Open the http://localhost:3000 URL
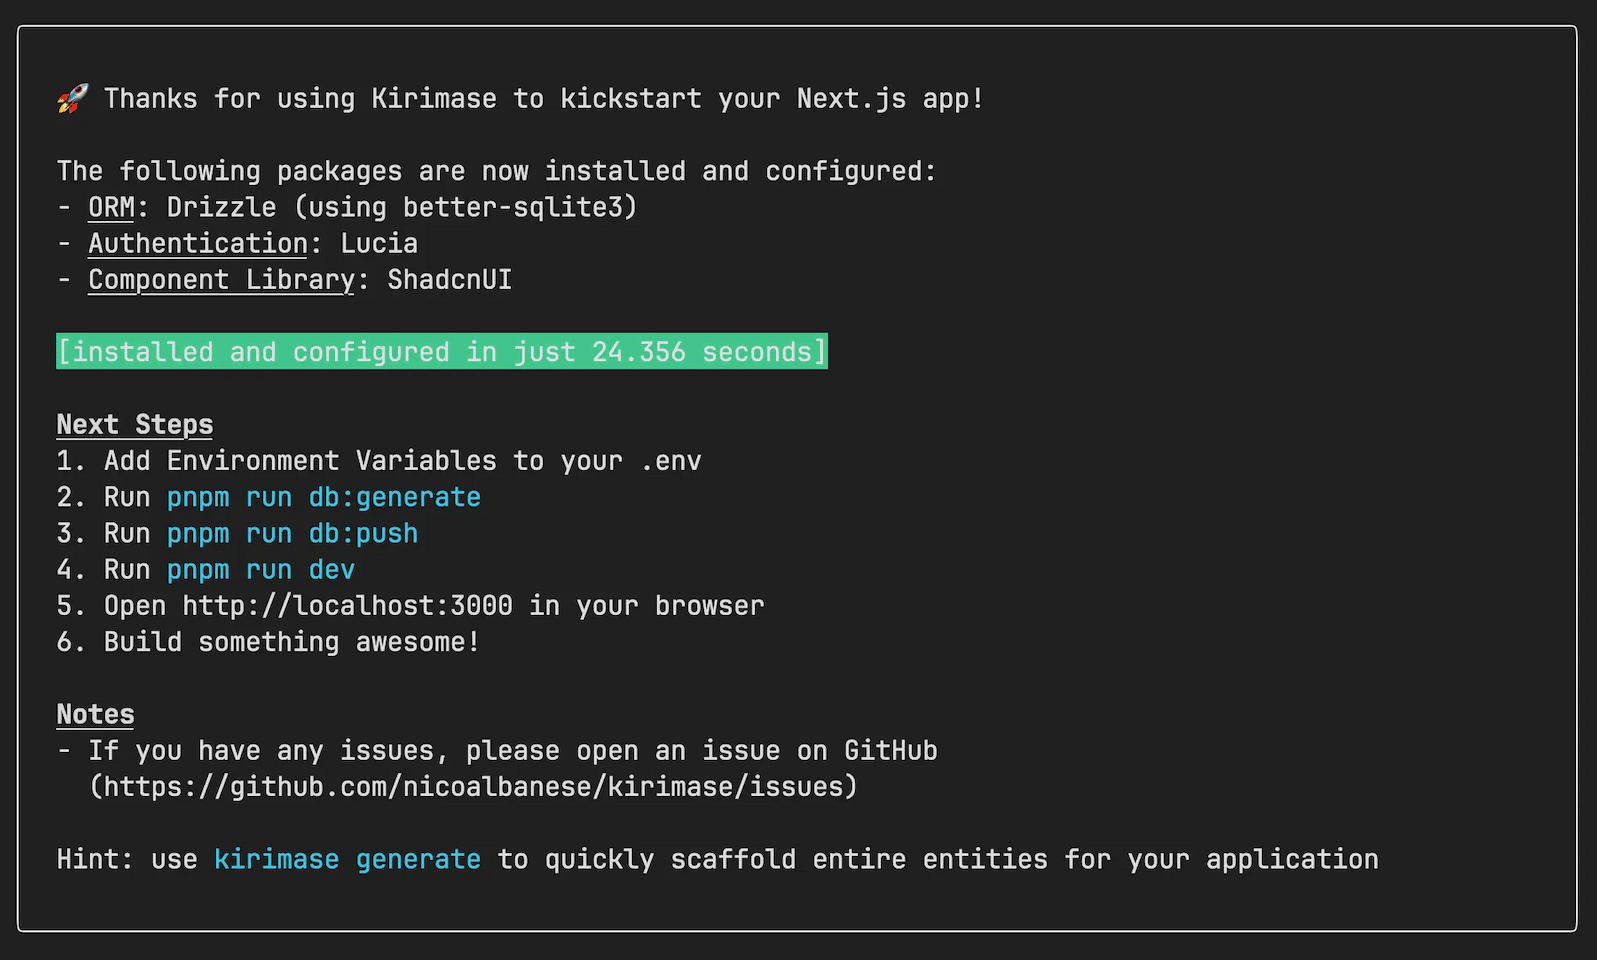The image size is (1597, 960). (x=348, y=605)
